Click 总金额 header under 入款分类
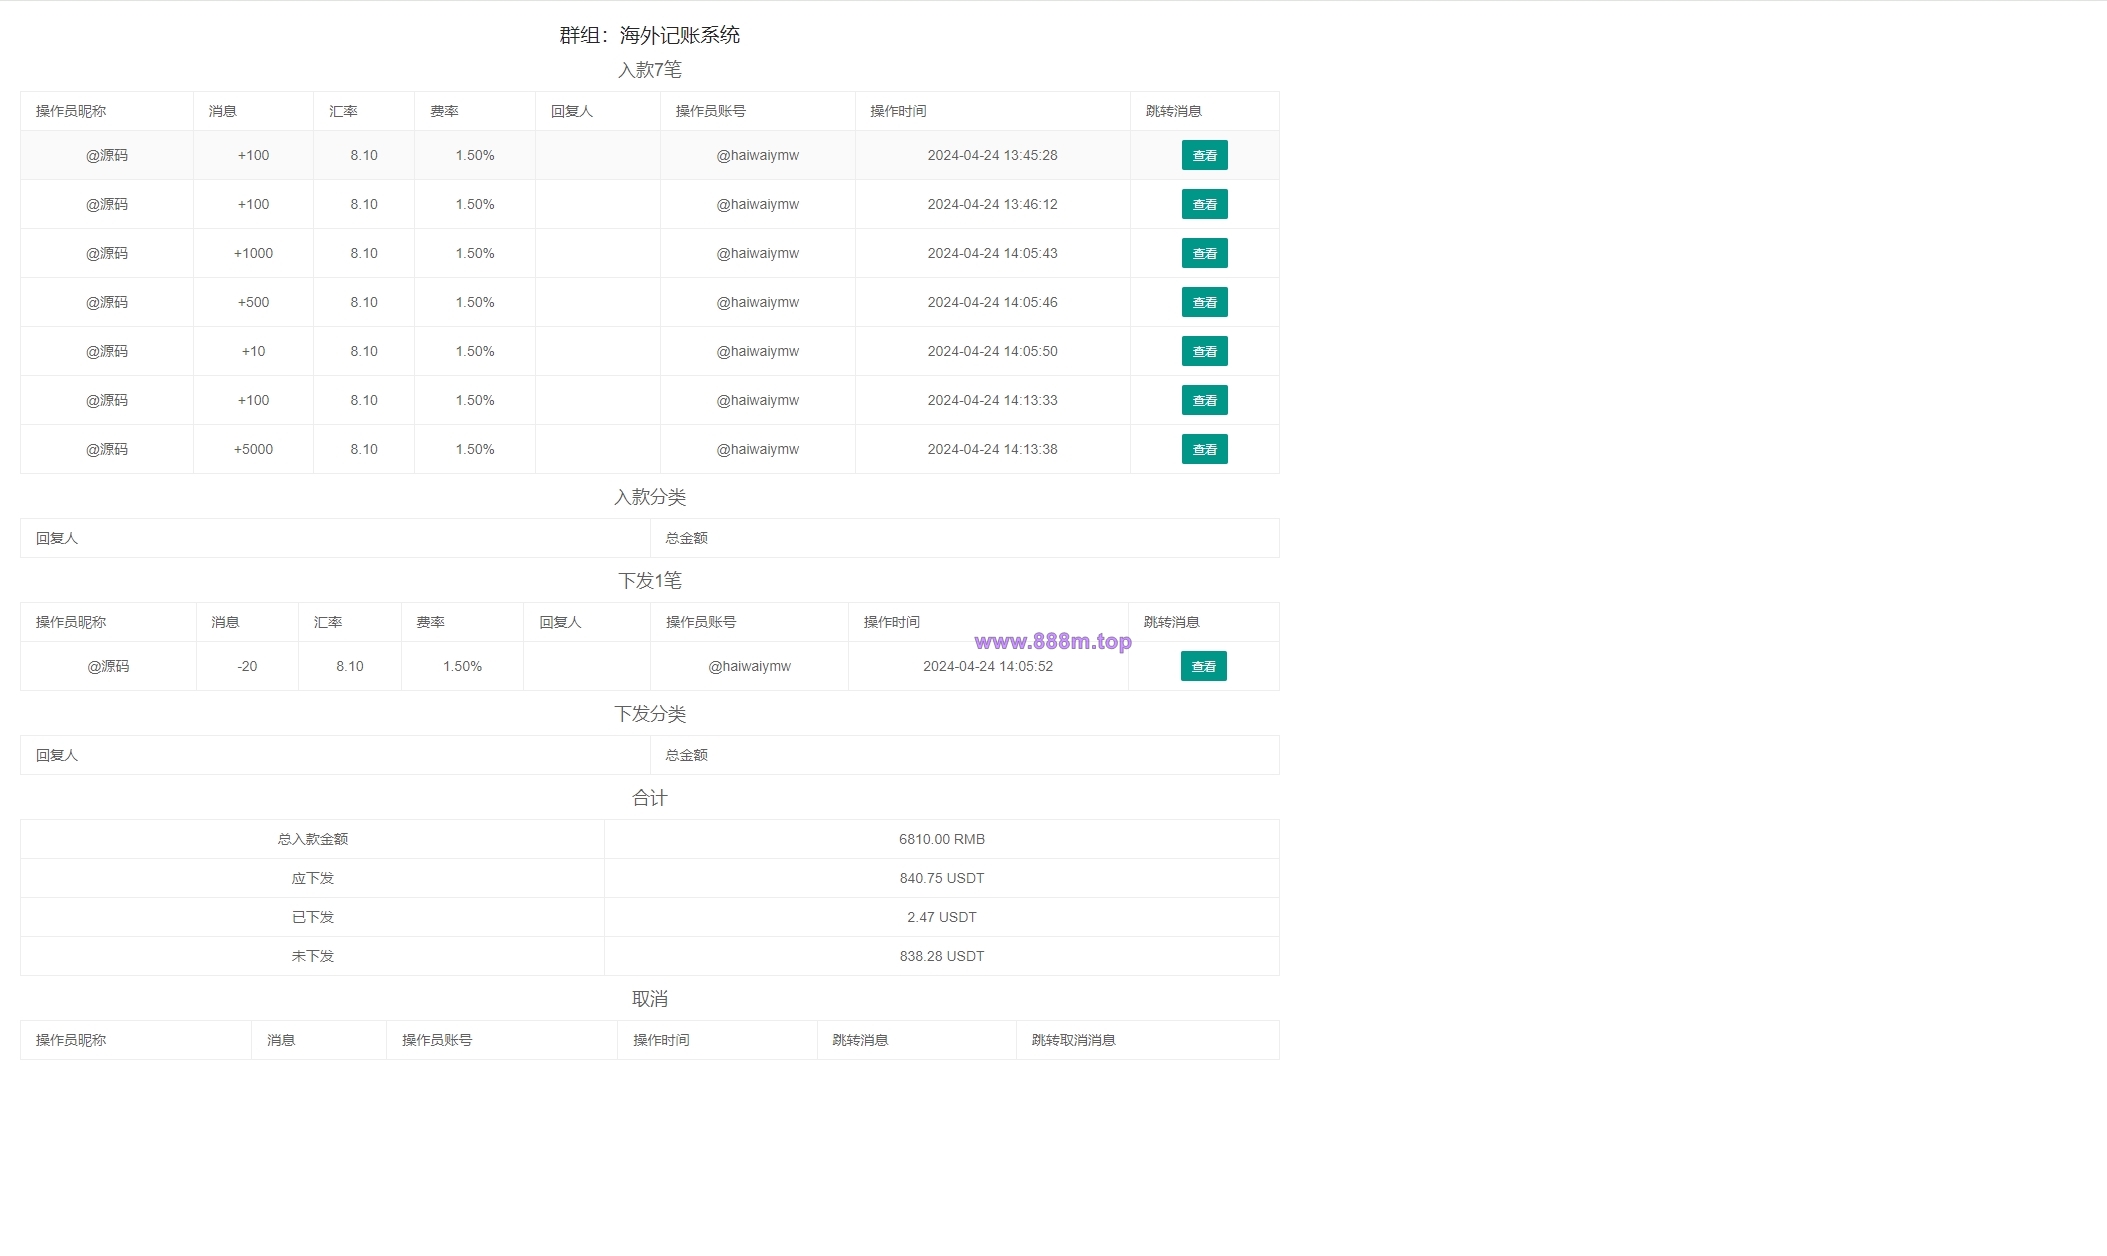This screenshot has width=2107, height=1256. tap(687, 538)
